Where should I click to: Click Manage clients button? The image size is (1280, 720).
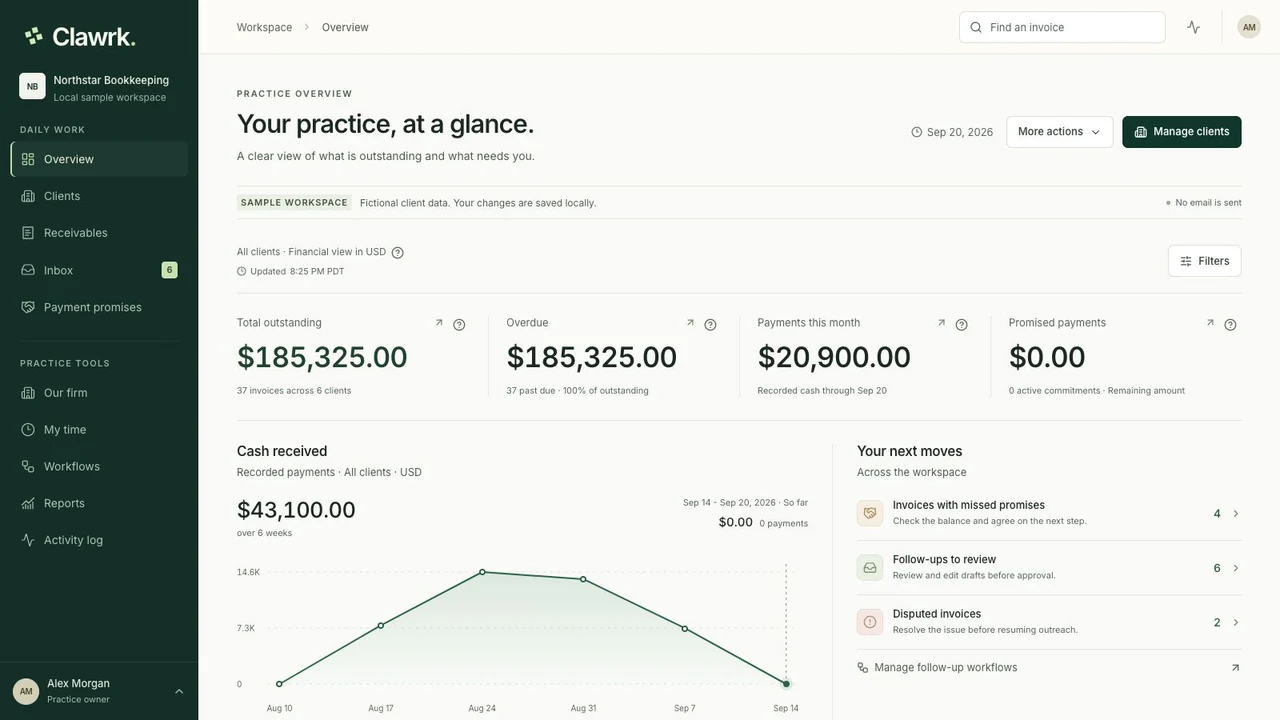[x=1181, y=132]
